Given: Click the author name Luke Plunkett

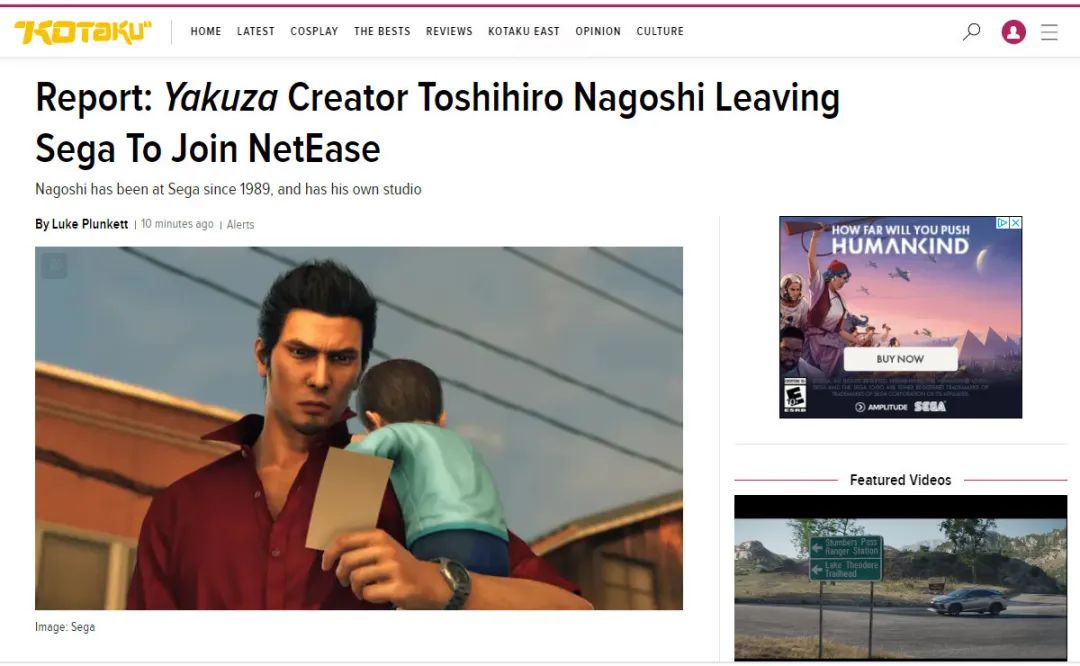Looking at the screenshot, I should [x=90, y=224].
